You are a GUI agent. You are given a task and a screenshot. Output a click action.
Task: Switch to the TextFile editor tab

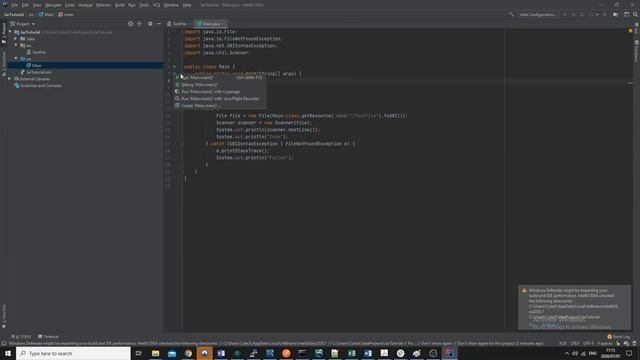tap(179, 24)
